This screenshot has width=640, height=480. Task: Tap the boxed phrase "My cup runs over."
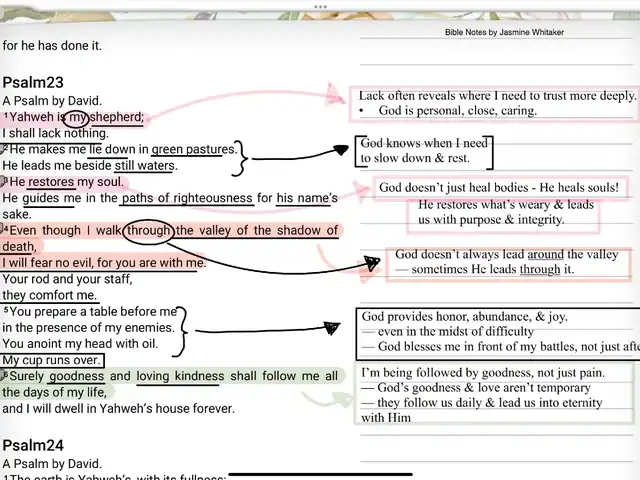tap(52, 360)
